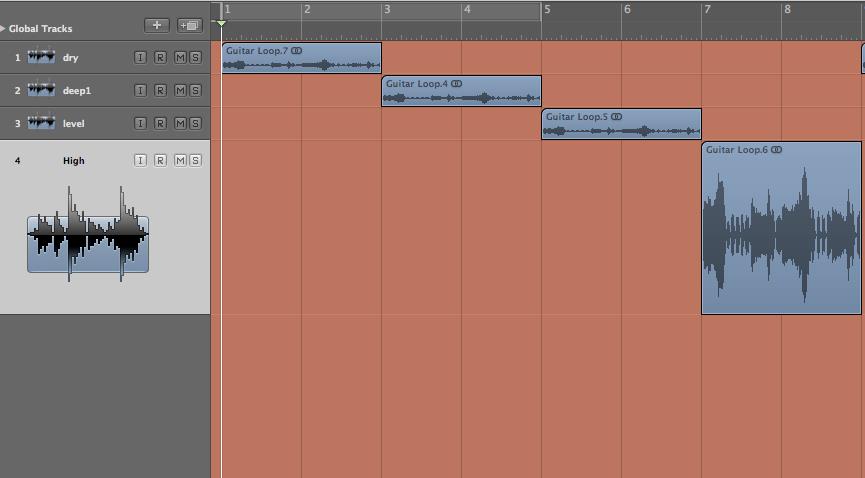Click bar 5 in the timeline ruler

coord(546,10)
